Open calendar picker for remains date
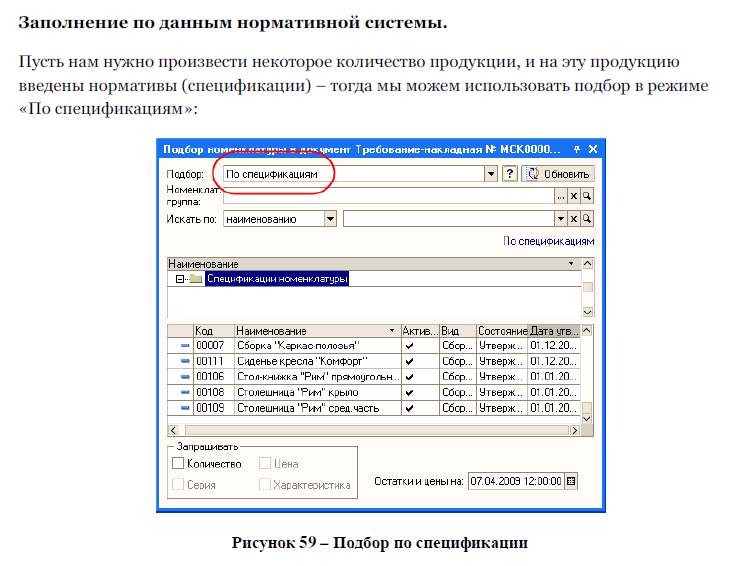Viewport: 744px width, 566px height. click(x=571, y=481)
